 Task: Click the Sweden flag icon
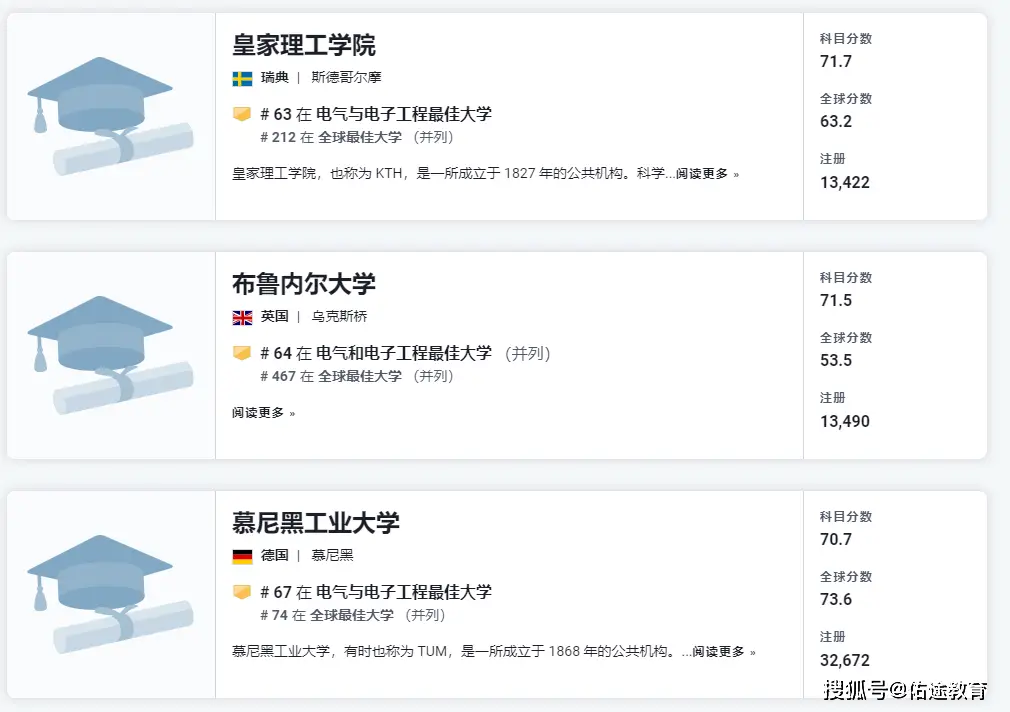[242, 78]
